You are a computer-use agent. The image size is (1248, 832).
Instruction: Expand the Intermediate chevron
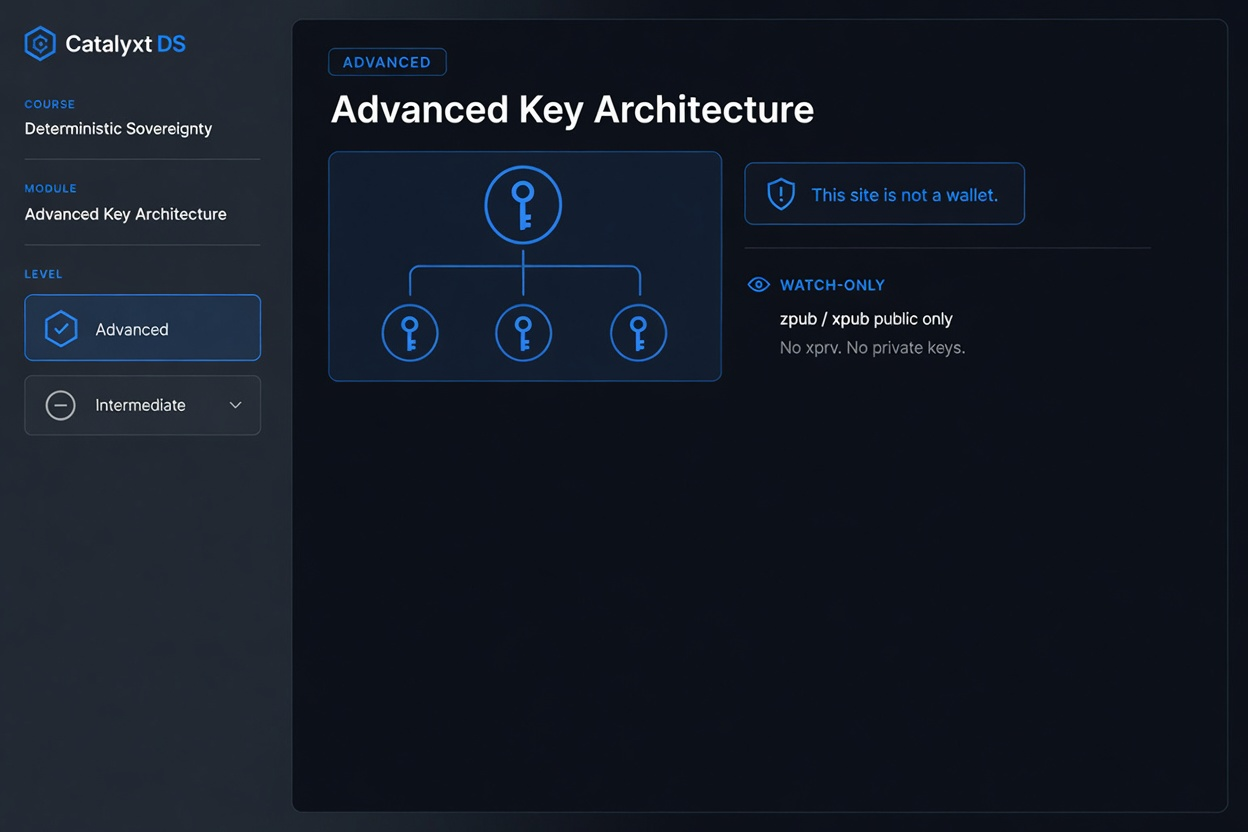pos(236,405)
